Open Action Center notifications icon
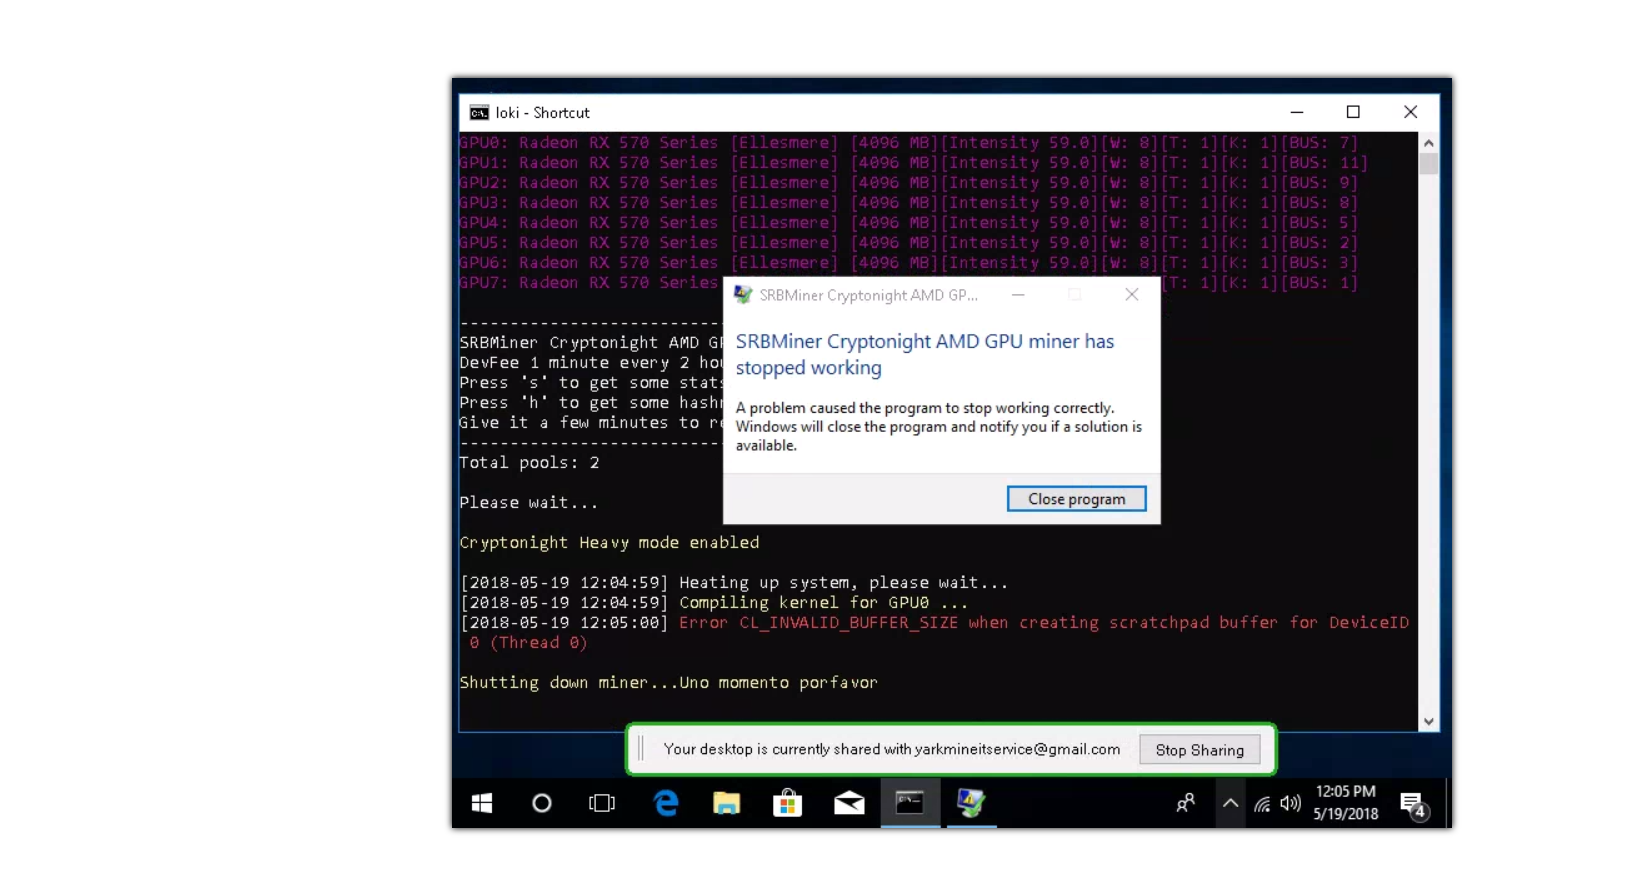This screenshot has height=879, width=1634. pos(1413,804)
